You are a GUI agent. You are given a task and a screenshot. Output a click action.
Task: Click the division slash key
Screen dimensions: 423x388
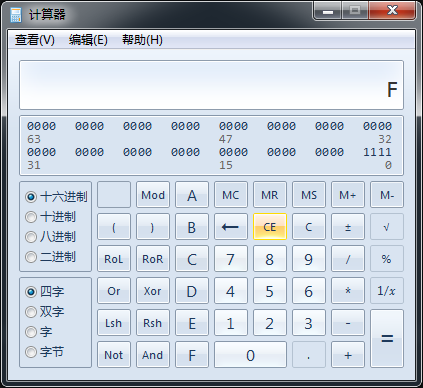coord(348,259)
